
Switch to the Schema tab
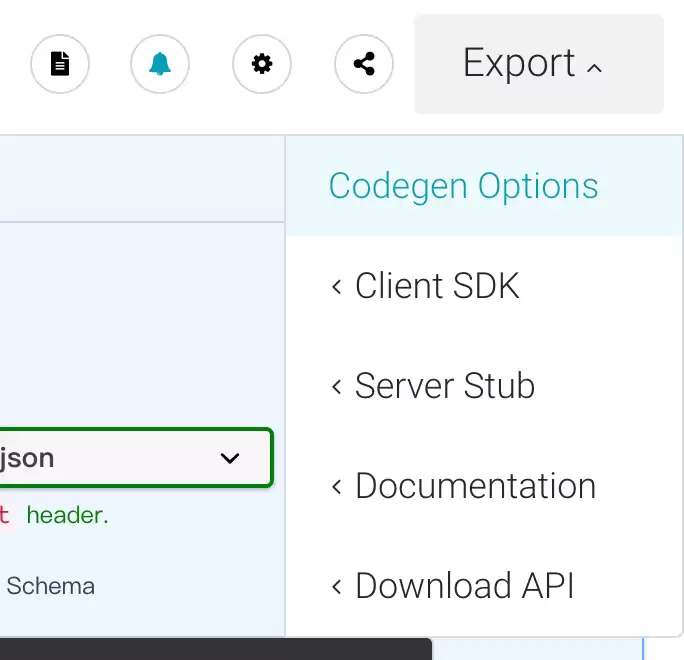click(51, 586)
